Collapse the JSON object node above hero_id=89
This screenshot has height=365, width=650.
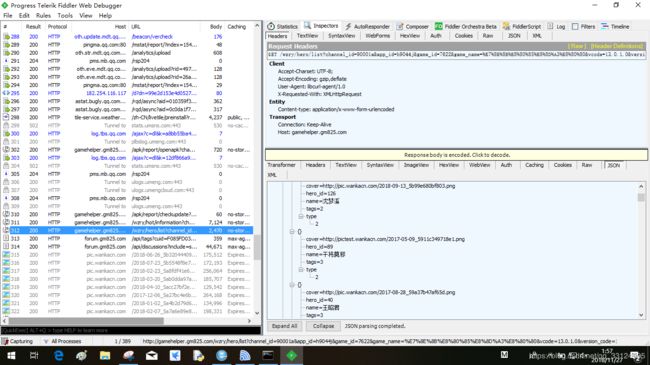click(x=292, y=231)
